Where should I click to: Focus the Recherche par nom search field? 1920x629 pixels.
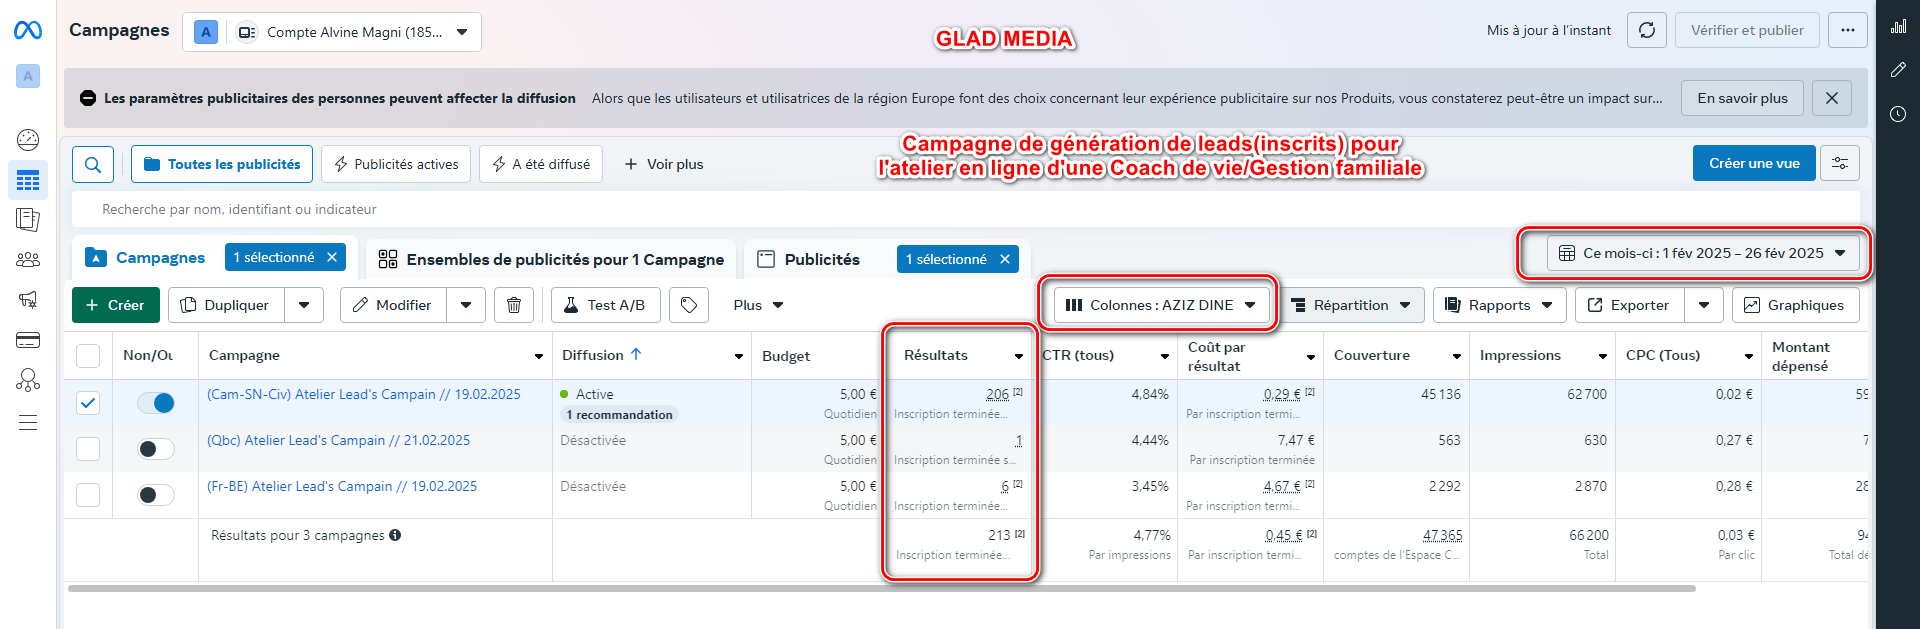point(966,209)
